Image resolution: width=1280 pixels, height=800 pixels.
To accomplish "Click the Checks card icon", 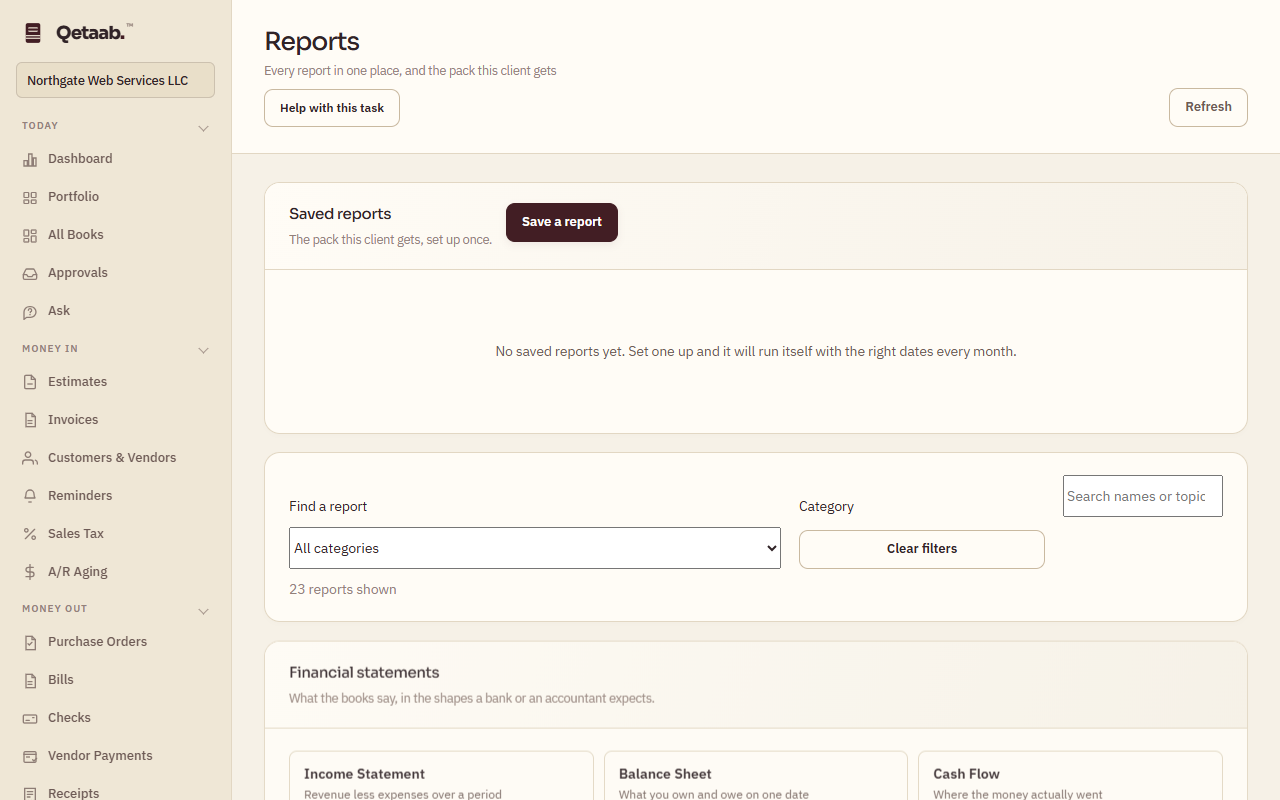I will coord(30,718).
